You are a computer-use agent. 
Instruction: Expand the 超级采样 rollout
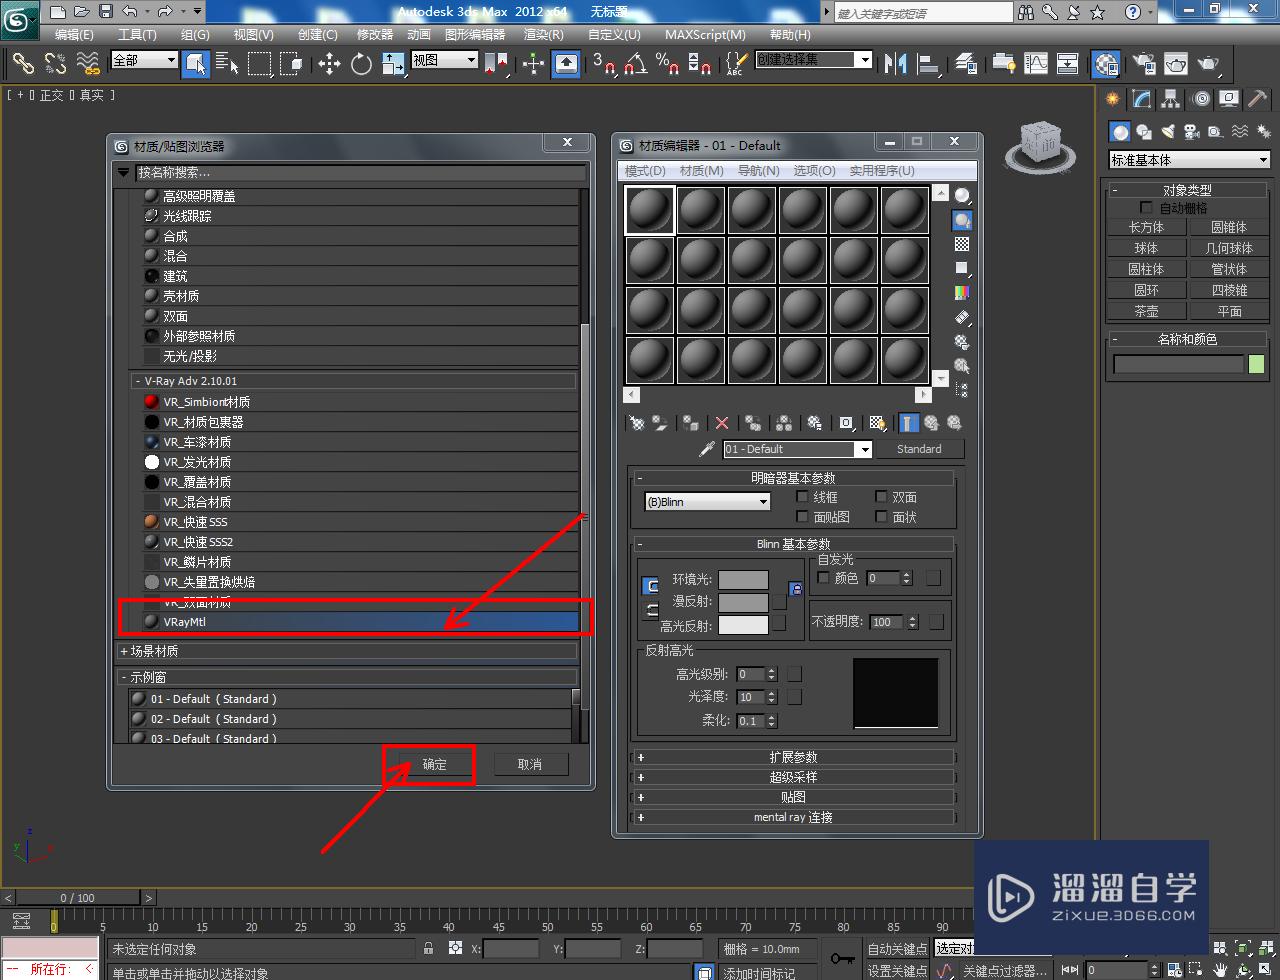pos(794,777)
